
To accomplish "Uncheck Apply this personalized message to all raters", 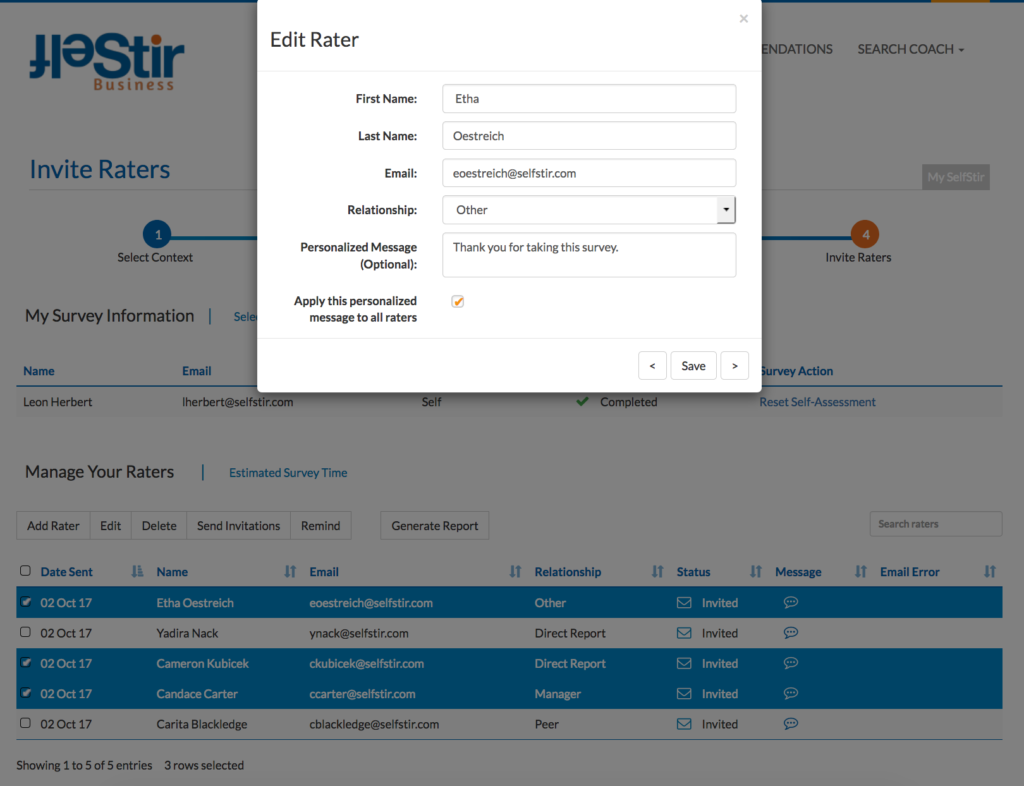I will click(458, 302).
